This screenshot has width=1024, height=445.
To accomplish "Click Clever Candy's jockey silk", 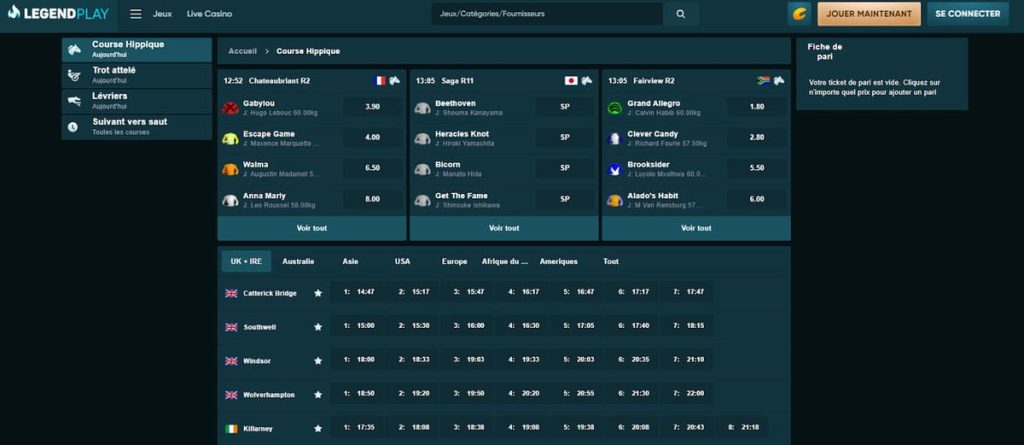I will (615, 139).
